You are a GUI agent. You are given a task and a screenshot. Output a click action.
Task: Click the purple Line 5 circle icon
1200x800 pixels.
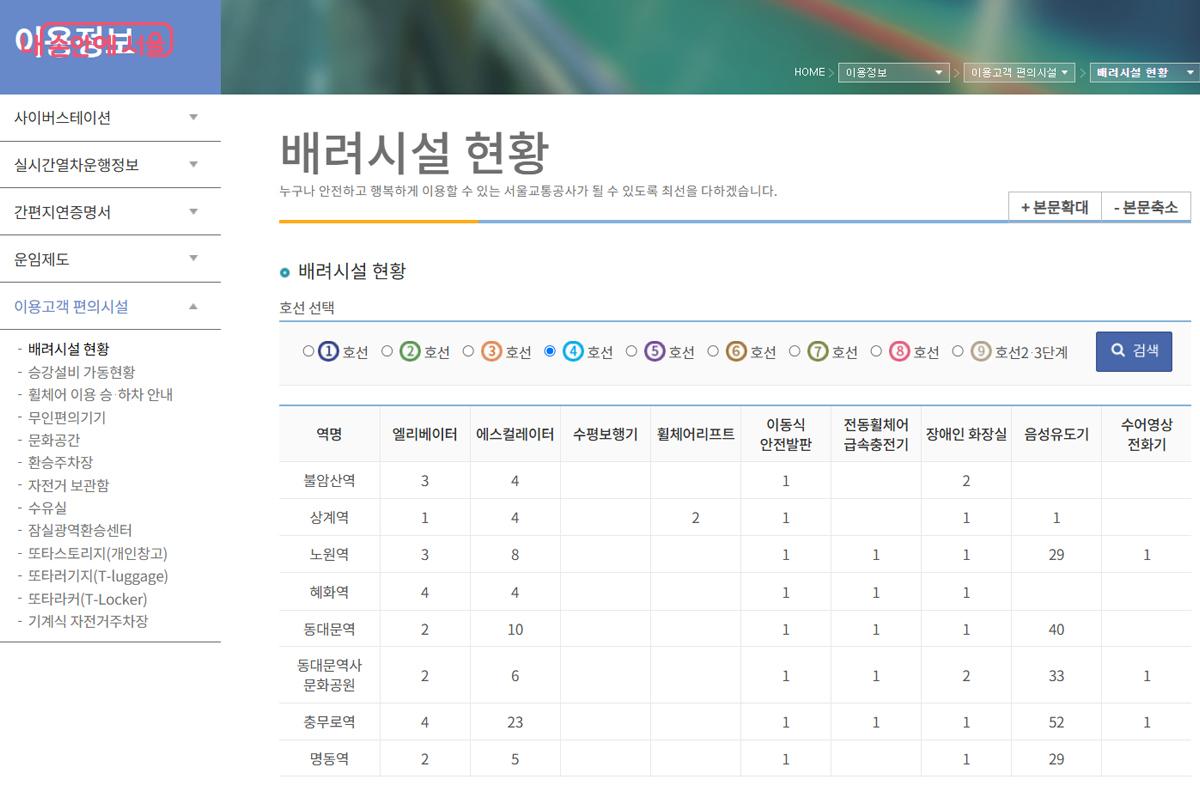point(655,351)
